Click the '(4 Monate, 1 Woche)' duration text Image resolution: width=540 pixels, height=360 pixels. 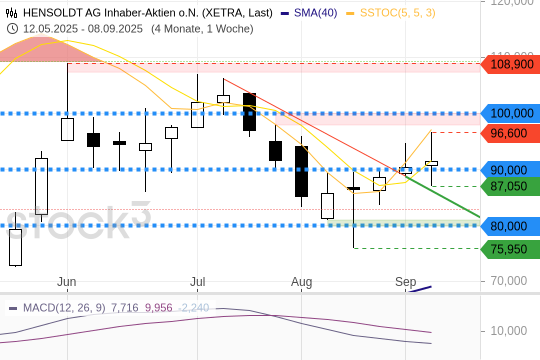coord(202,29)
